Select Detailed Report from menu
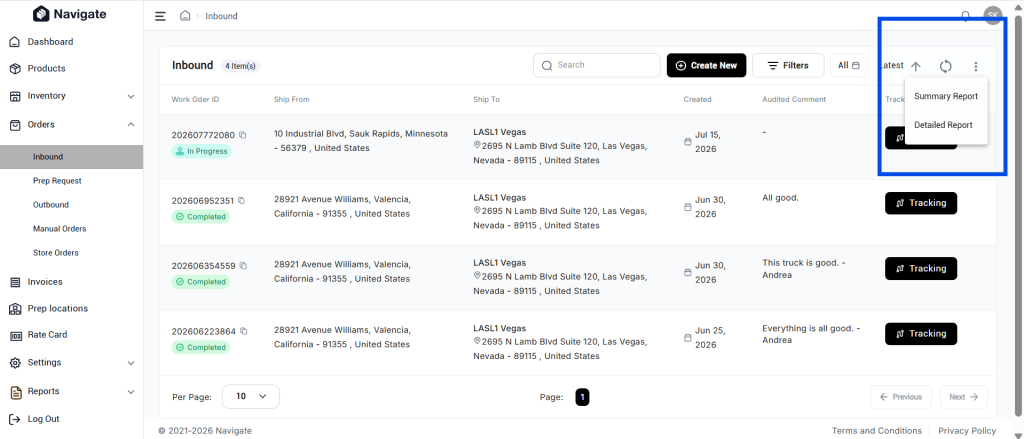Image resolution: width=1024 pixels, height=439 pixels. 946,125
